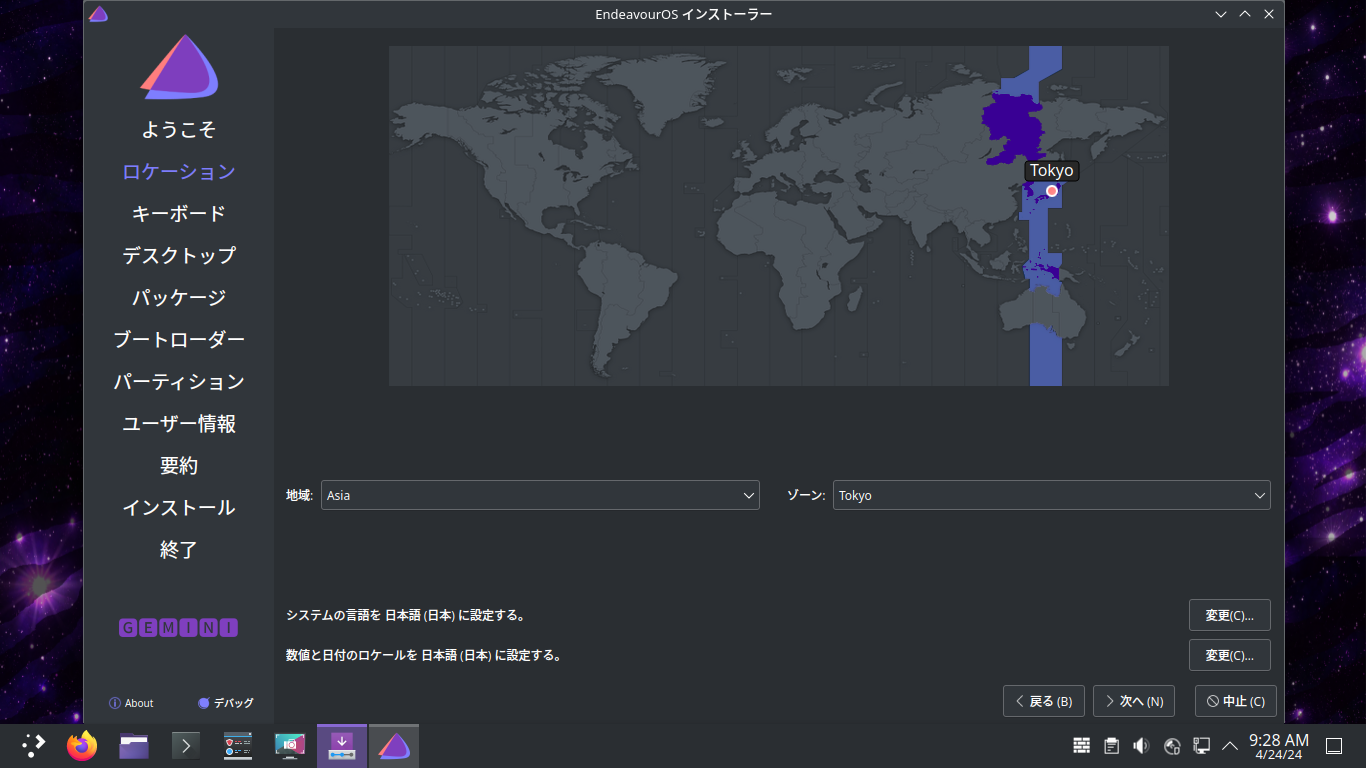Image resolution: width=1366 pixels, height=768 pixels.
Task: Select the EndeavourOS installer taskbar entry
Action: click(x=394, y=746)
